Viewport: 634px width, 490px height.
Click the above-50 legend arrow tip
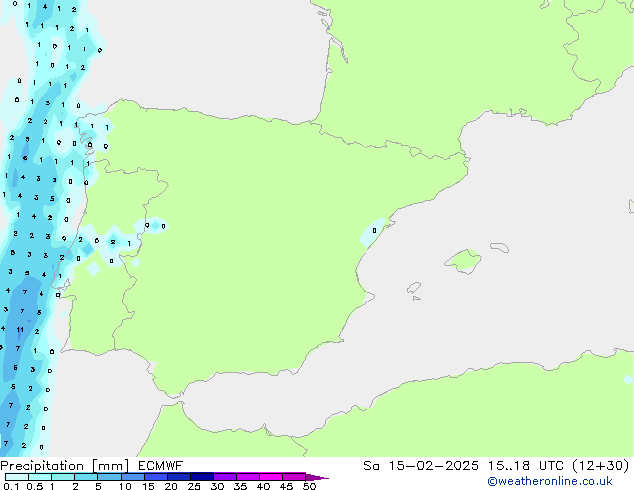[x=317, y=477]
